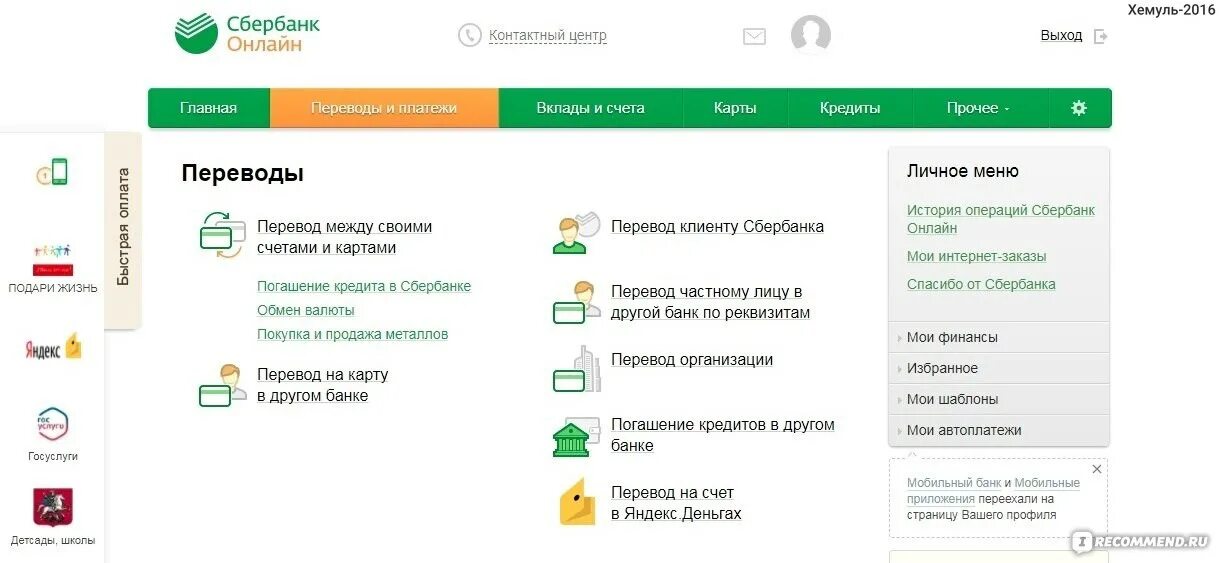The width and height of the screenshot is (1219, 563).
Task: Click the Госуслуги label in sidebar
Action: tap(53, 457)
